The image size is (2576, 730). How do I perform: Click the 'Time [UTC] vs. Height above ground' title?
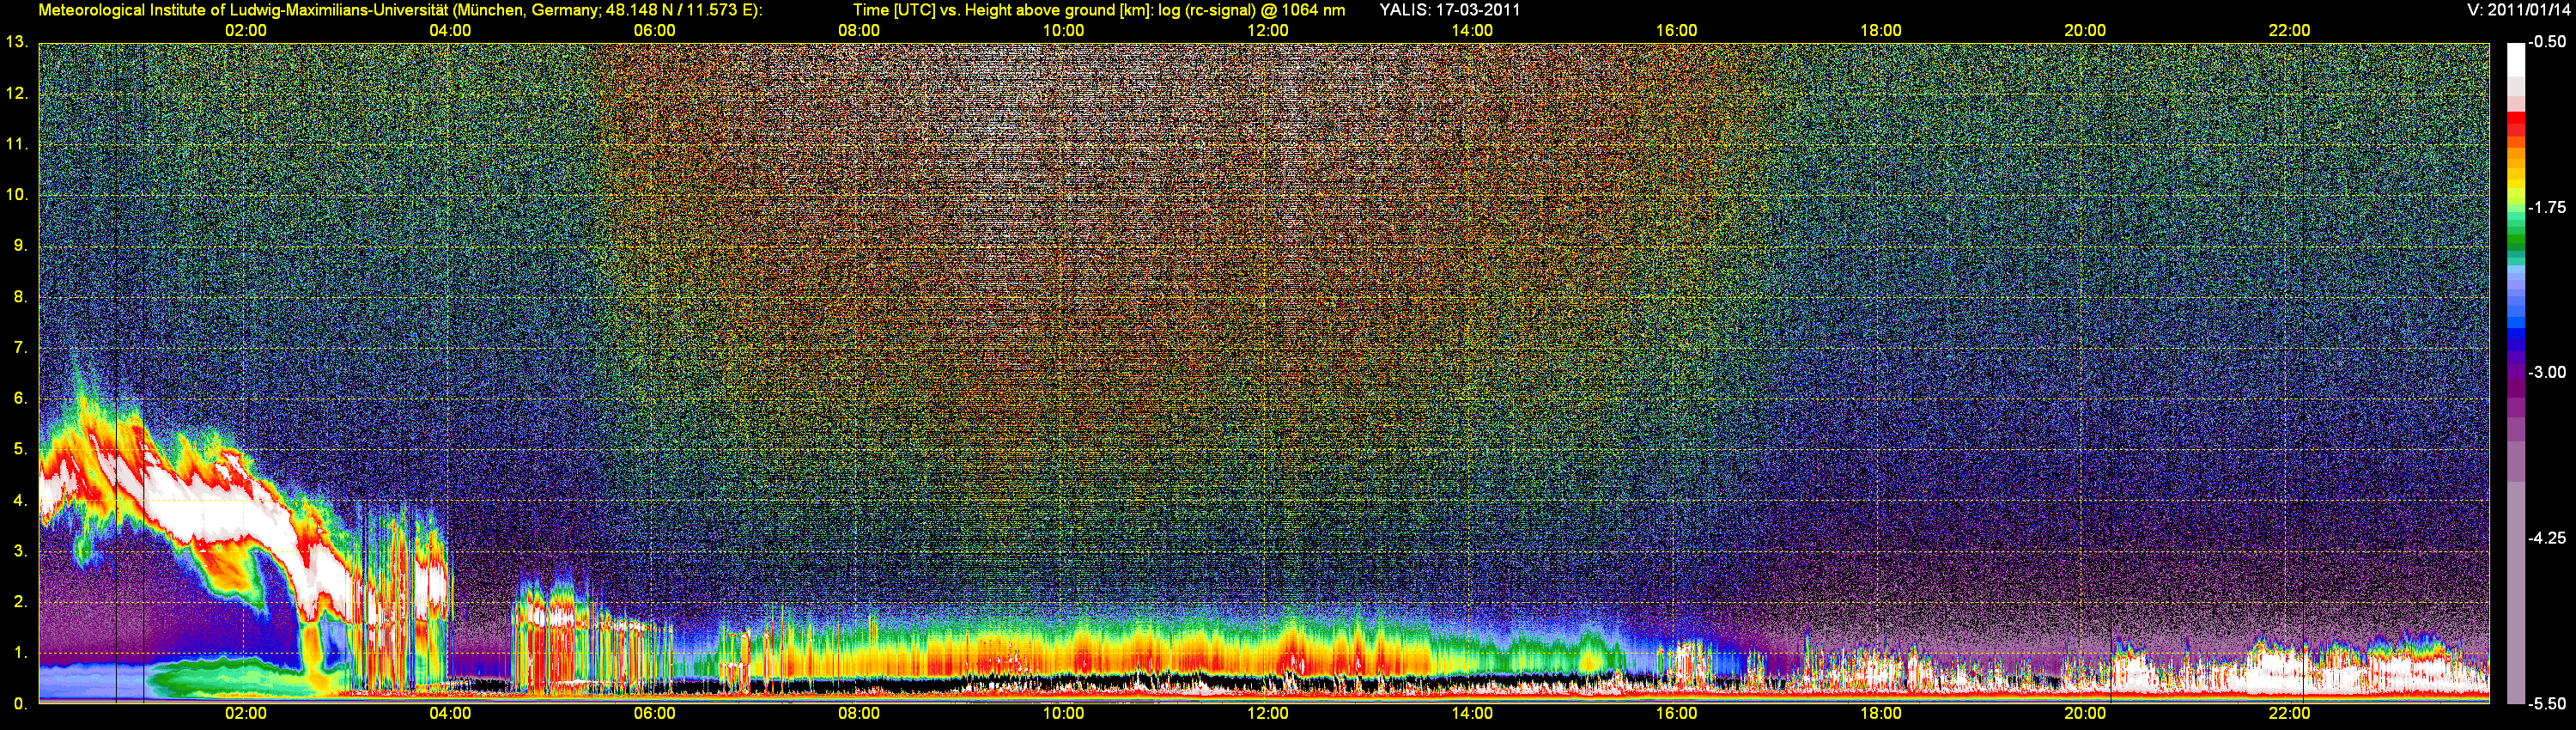[x=1099, y=10]
